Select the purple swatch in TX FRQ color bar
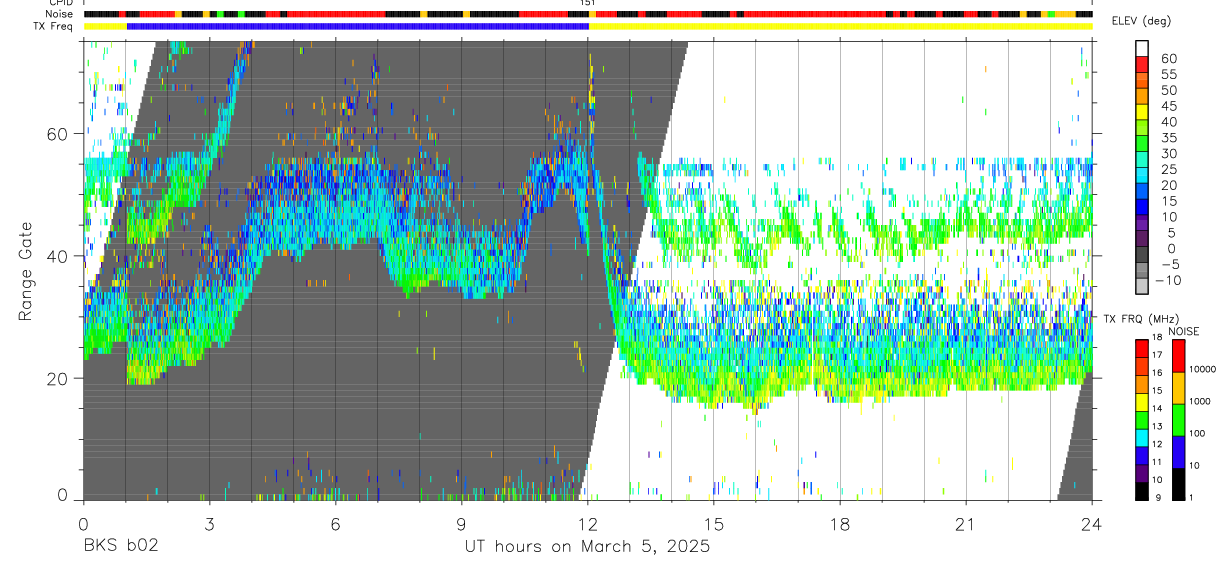Image resolution: width=1228 pixels, height=567 pixels. click(x=1142, y=473)
